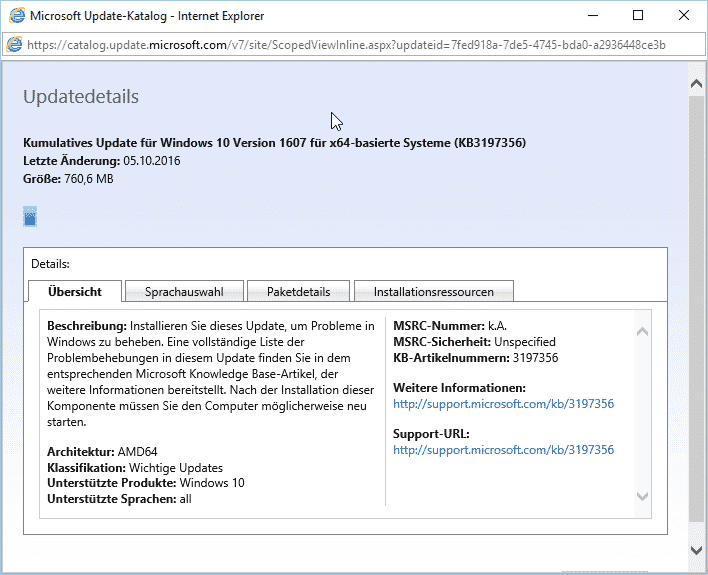Click the Updatedetails heading
This screenshot has height=575, width=708.
(x=81, y=97)
